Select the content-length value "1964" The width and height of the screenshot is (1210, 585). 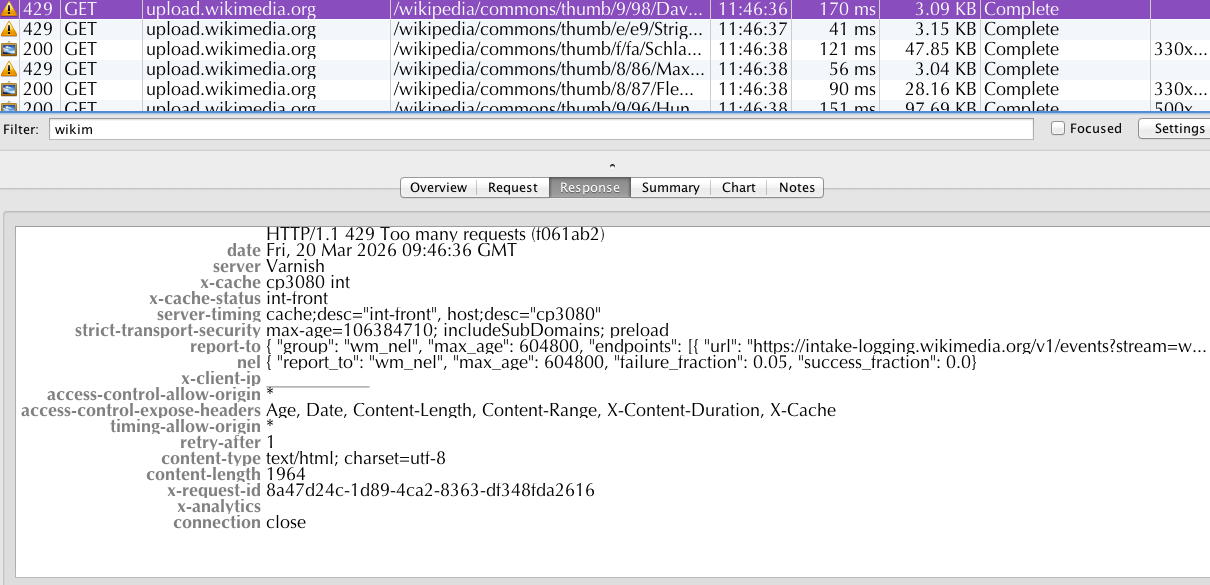coord(286,474)
